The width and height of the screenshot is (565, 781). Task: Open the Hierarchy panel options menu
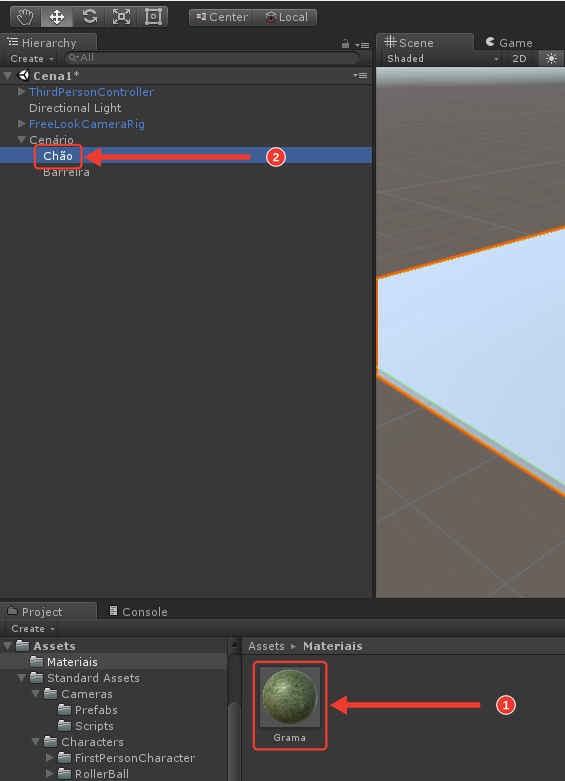click(362, 45)
